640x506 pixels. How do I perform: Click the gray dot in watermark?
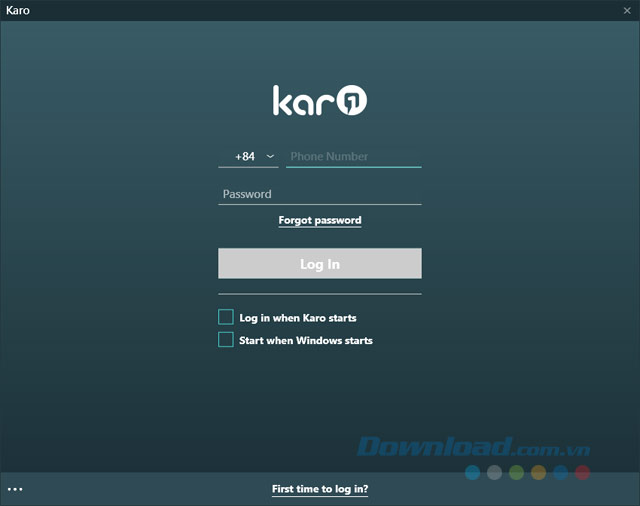pyautogui.click(x=494, y=472)
